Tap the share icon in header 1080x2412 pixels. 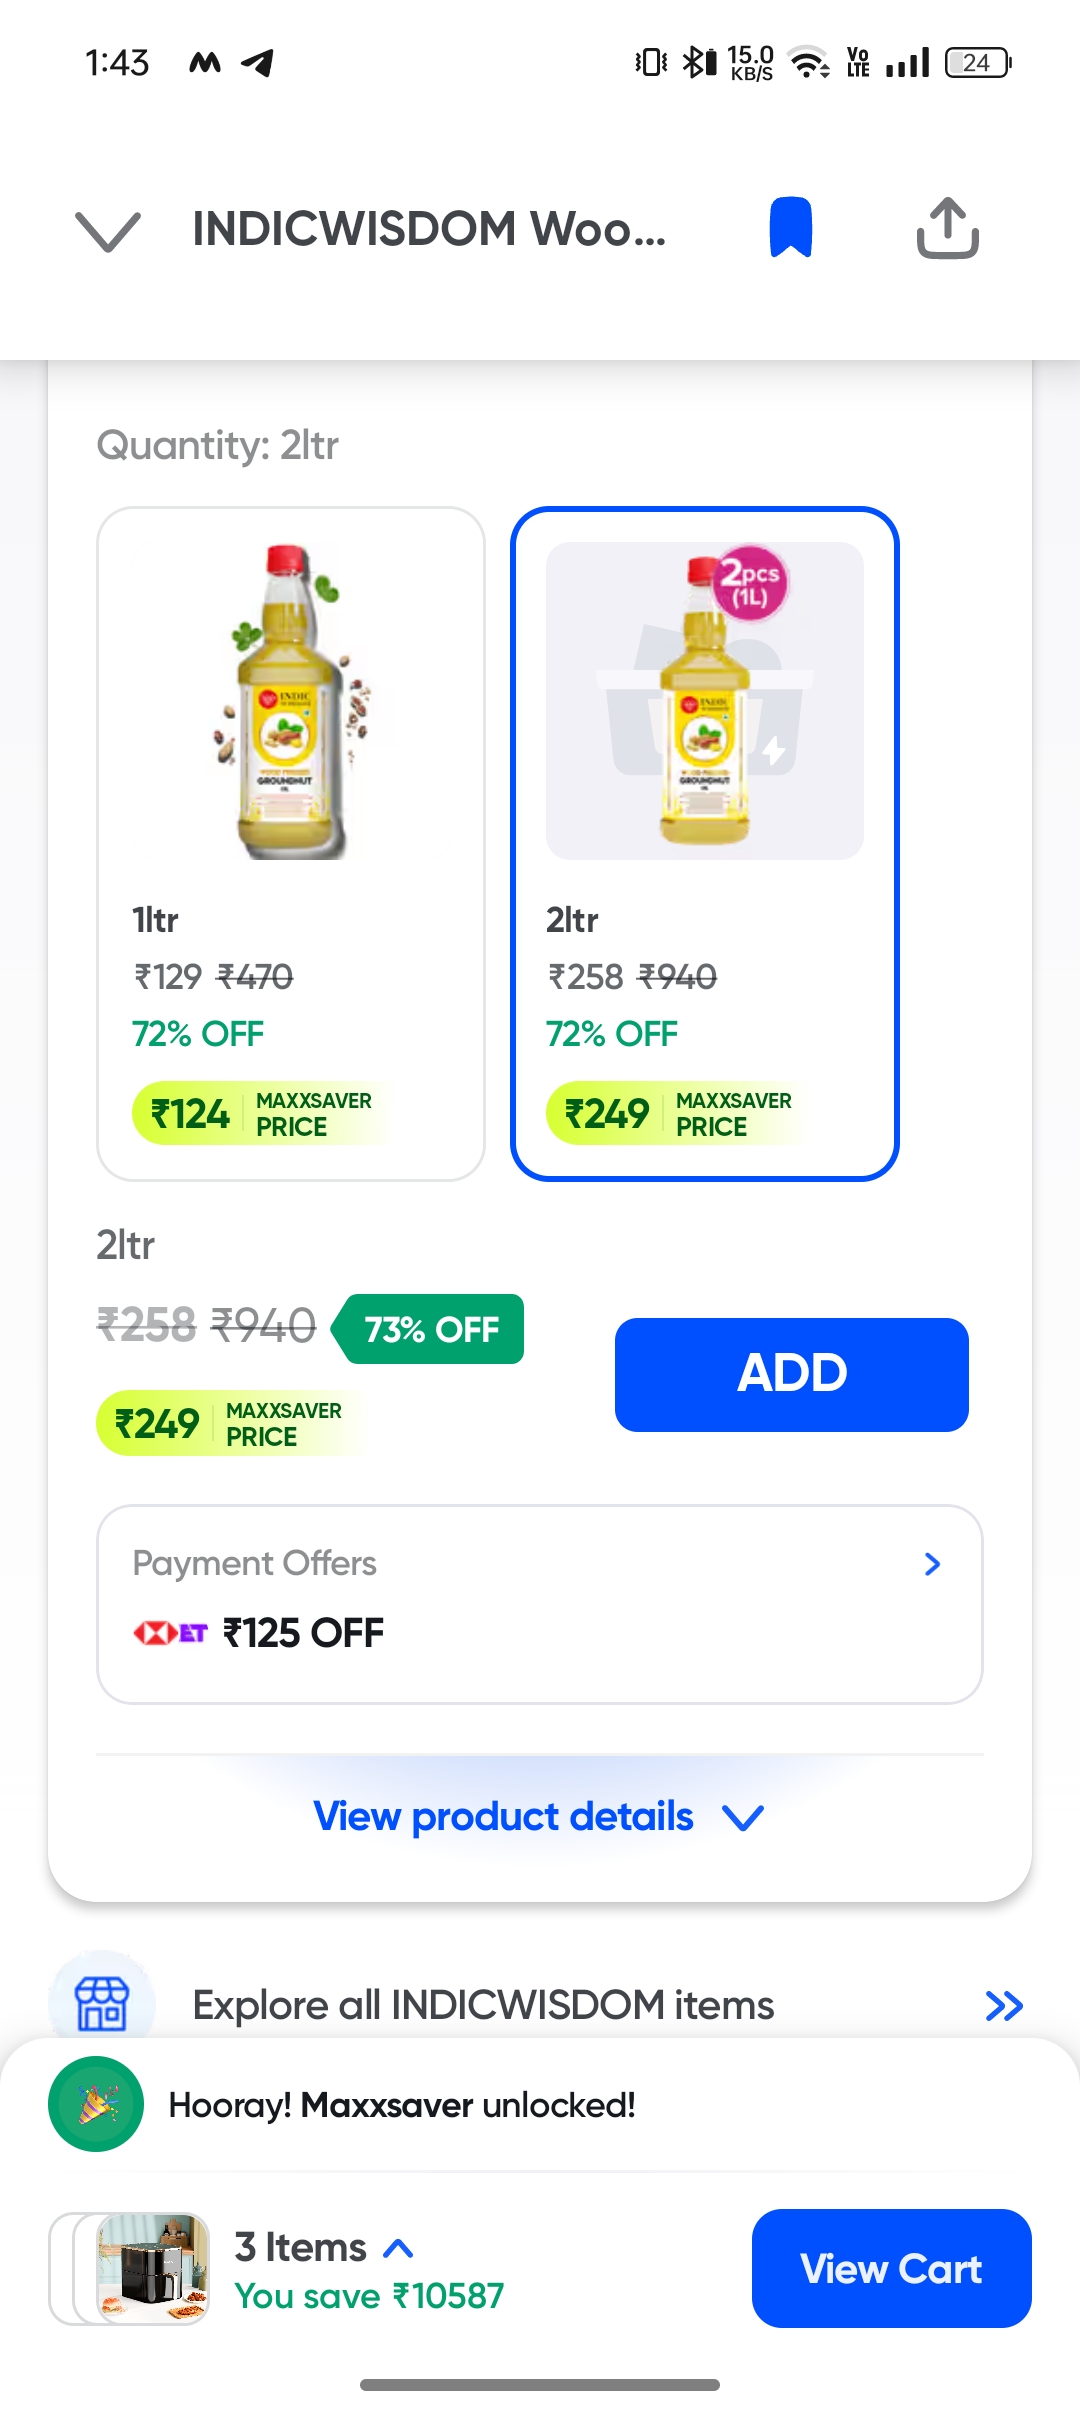coord(947,228)
